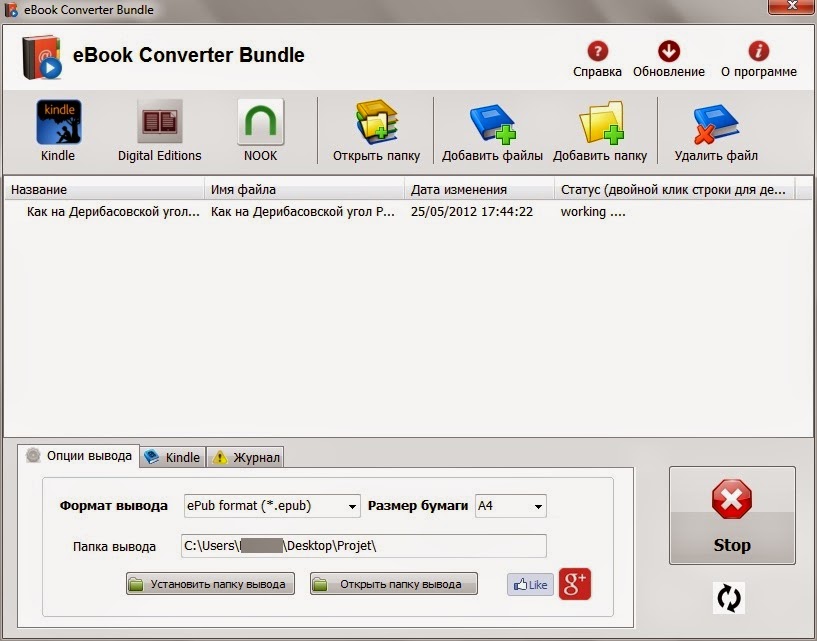
Task: Click the Google Plus icon
Action: click(575, 584)
